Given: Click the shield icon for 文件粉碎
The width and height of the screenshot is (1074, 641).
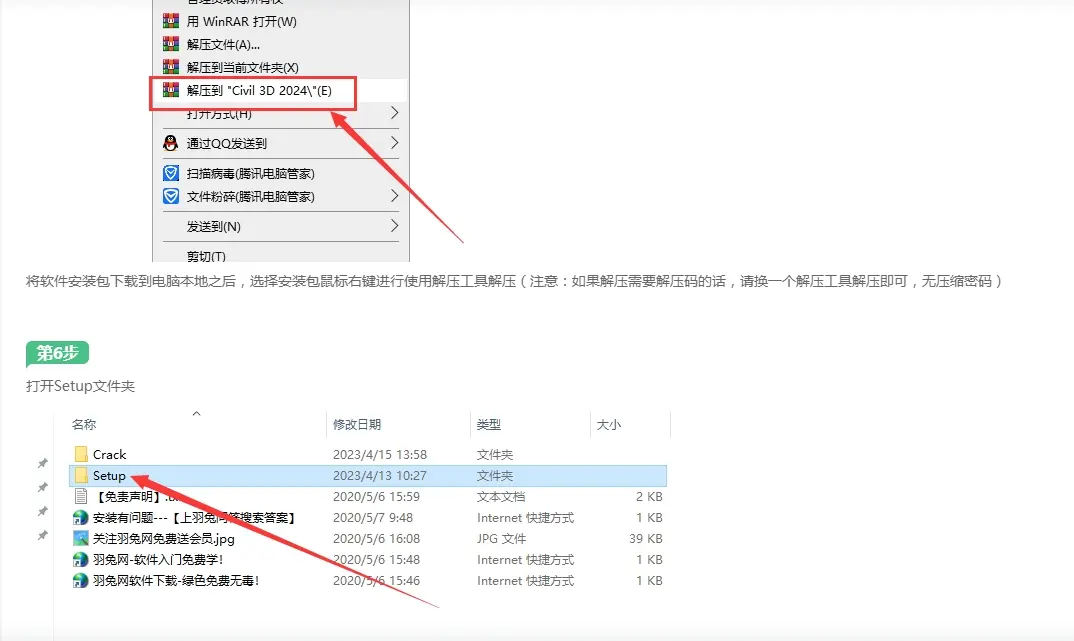Looking at the screenshot, I should tap(171, 197).
